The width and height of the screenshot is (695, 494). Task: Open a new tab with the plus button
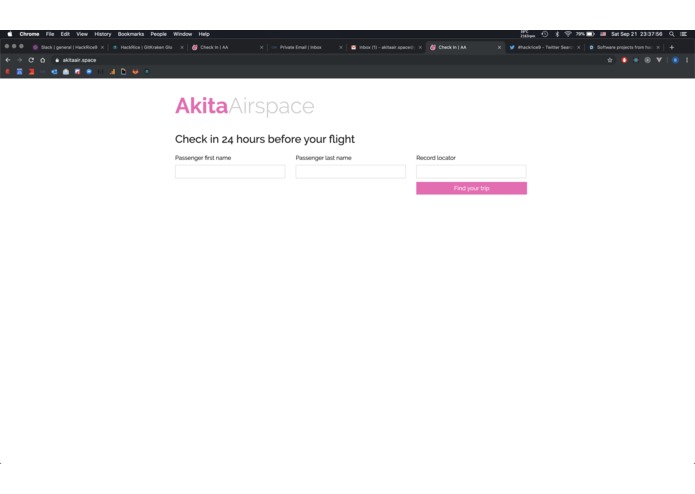click(672, 47)
